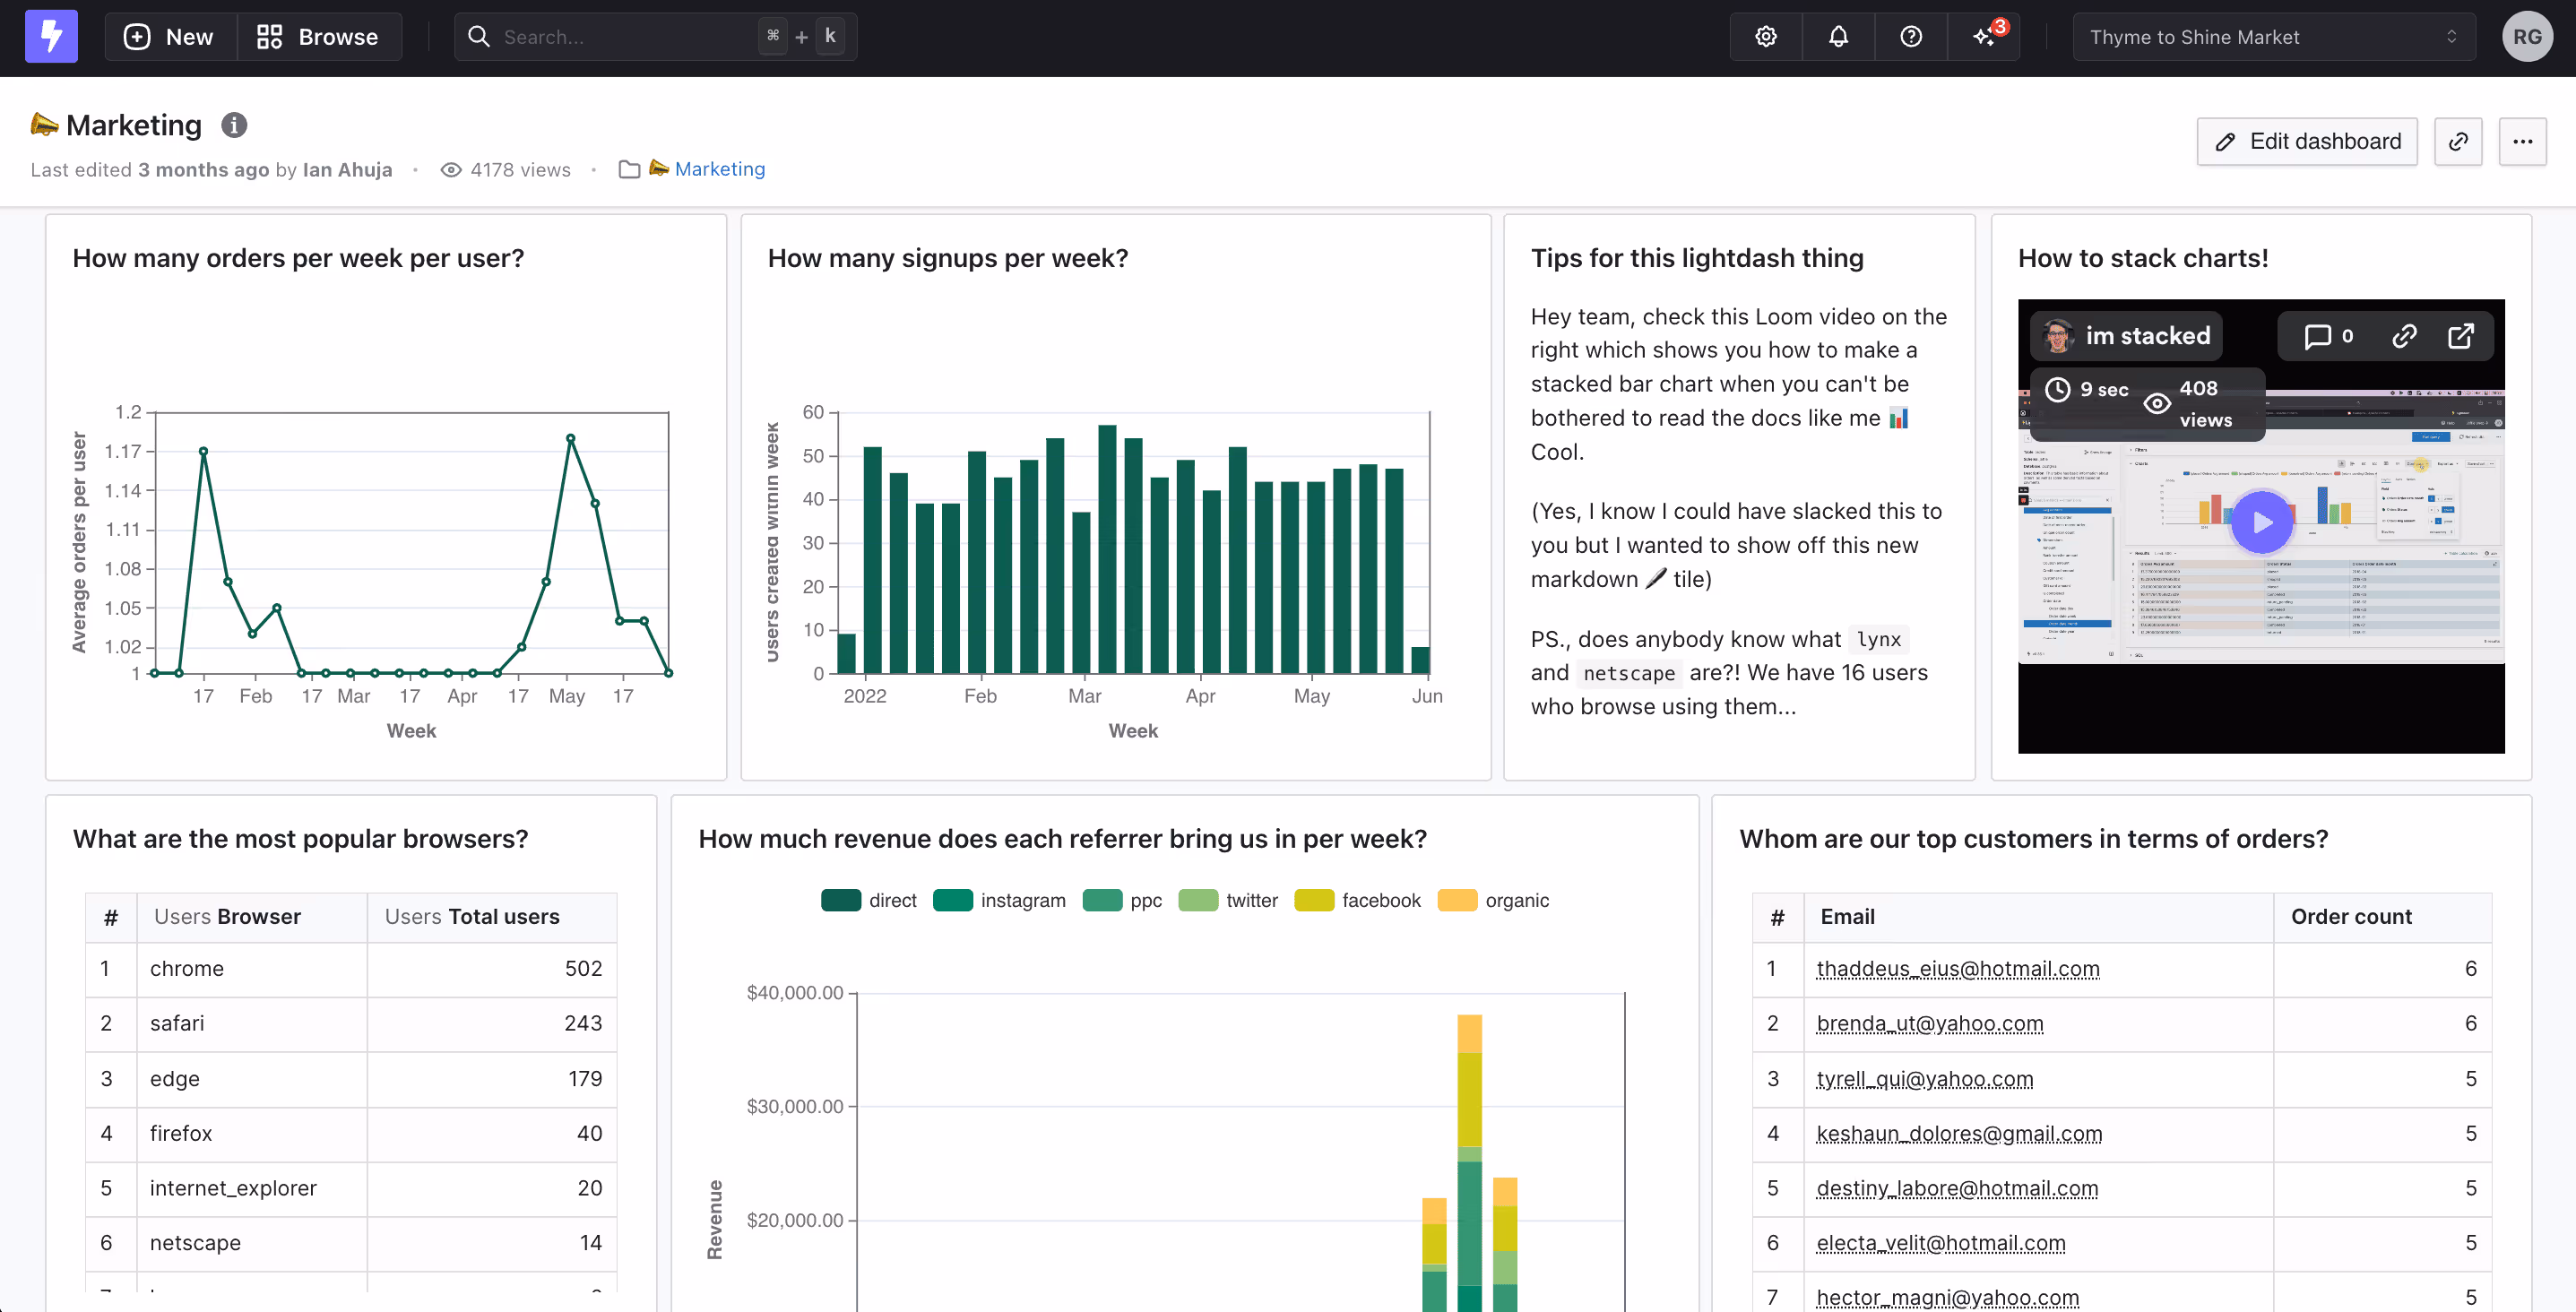
Task: Open the Browse menu
Action: click(x=318, y=37)
